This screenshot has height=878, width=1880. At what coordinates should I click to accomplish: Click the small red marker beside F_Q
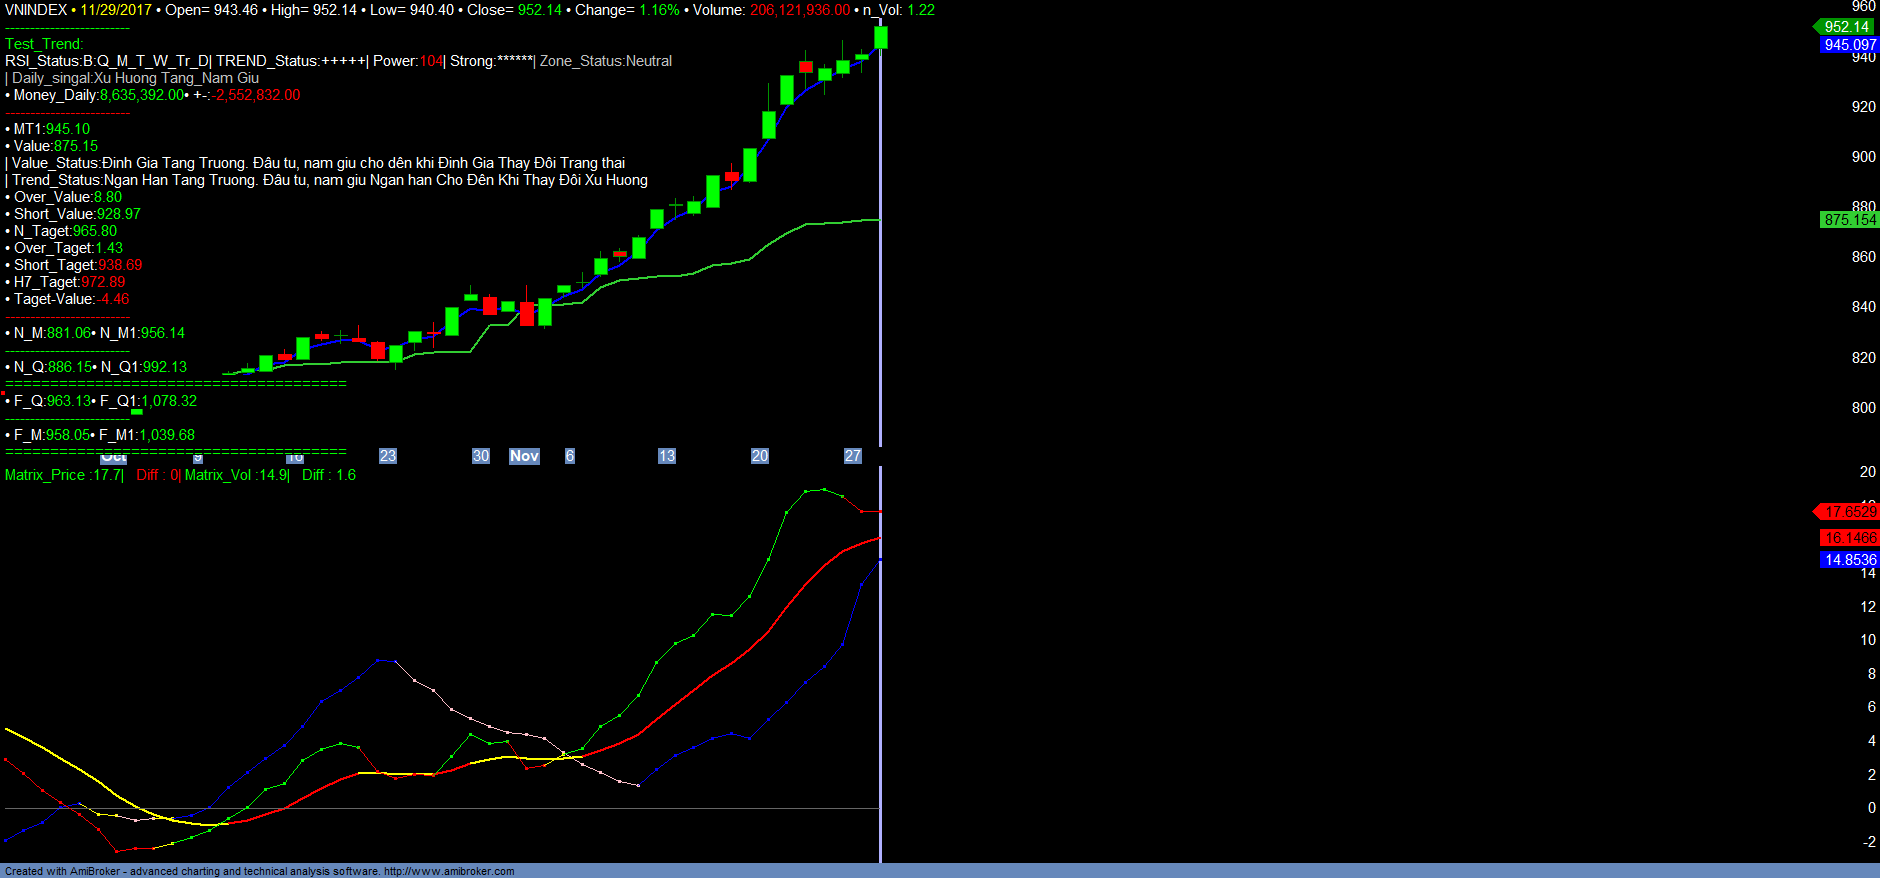pyautogui.click(x=3, y=394)
